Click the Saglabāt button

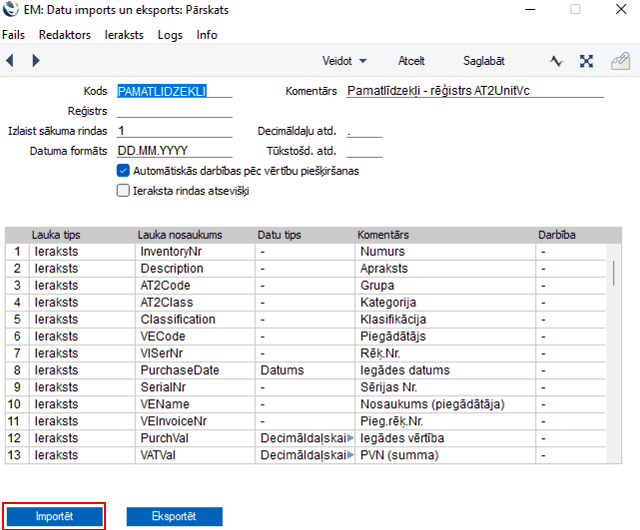coord(484,61)
